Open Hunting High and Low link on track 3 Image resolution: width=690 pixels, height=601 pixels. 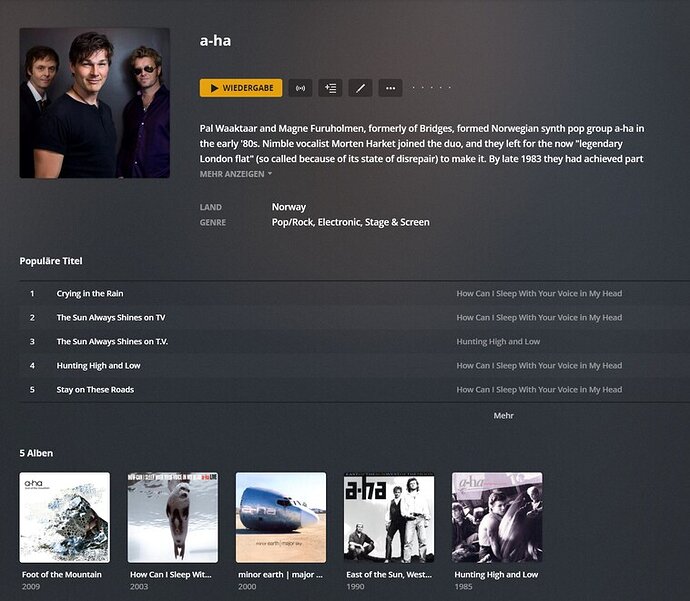click(498, 341)
